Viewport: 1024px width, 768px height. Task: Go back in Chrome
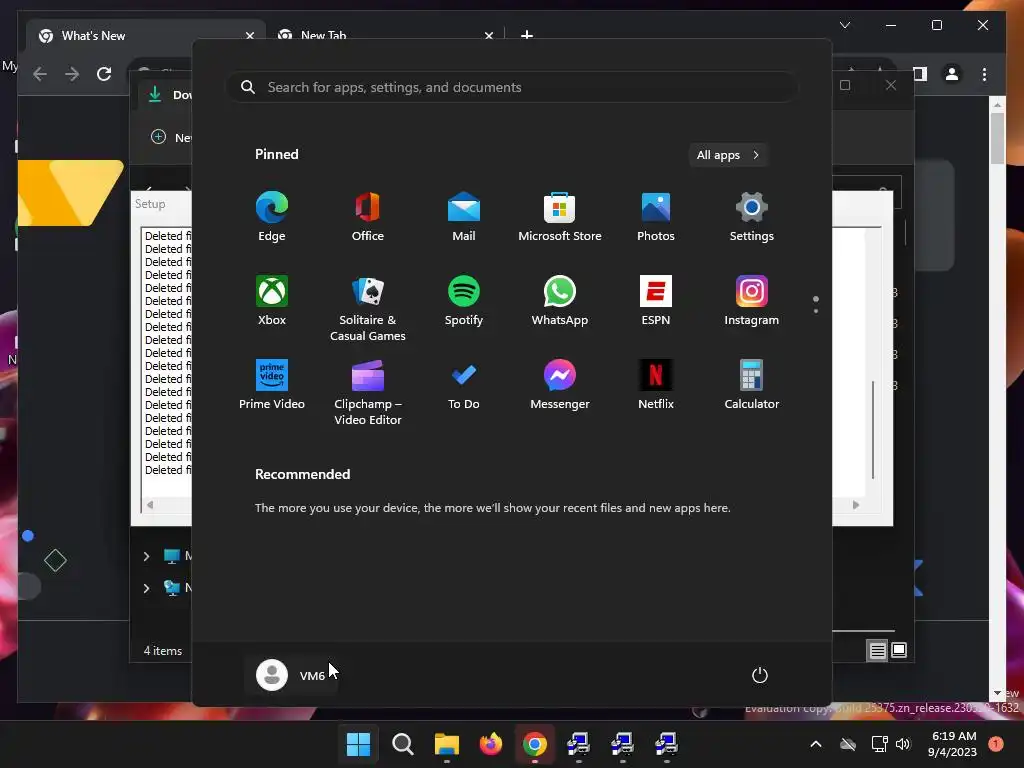pyautogui.click(x=40, y=74)
